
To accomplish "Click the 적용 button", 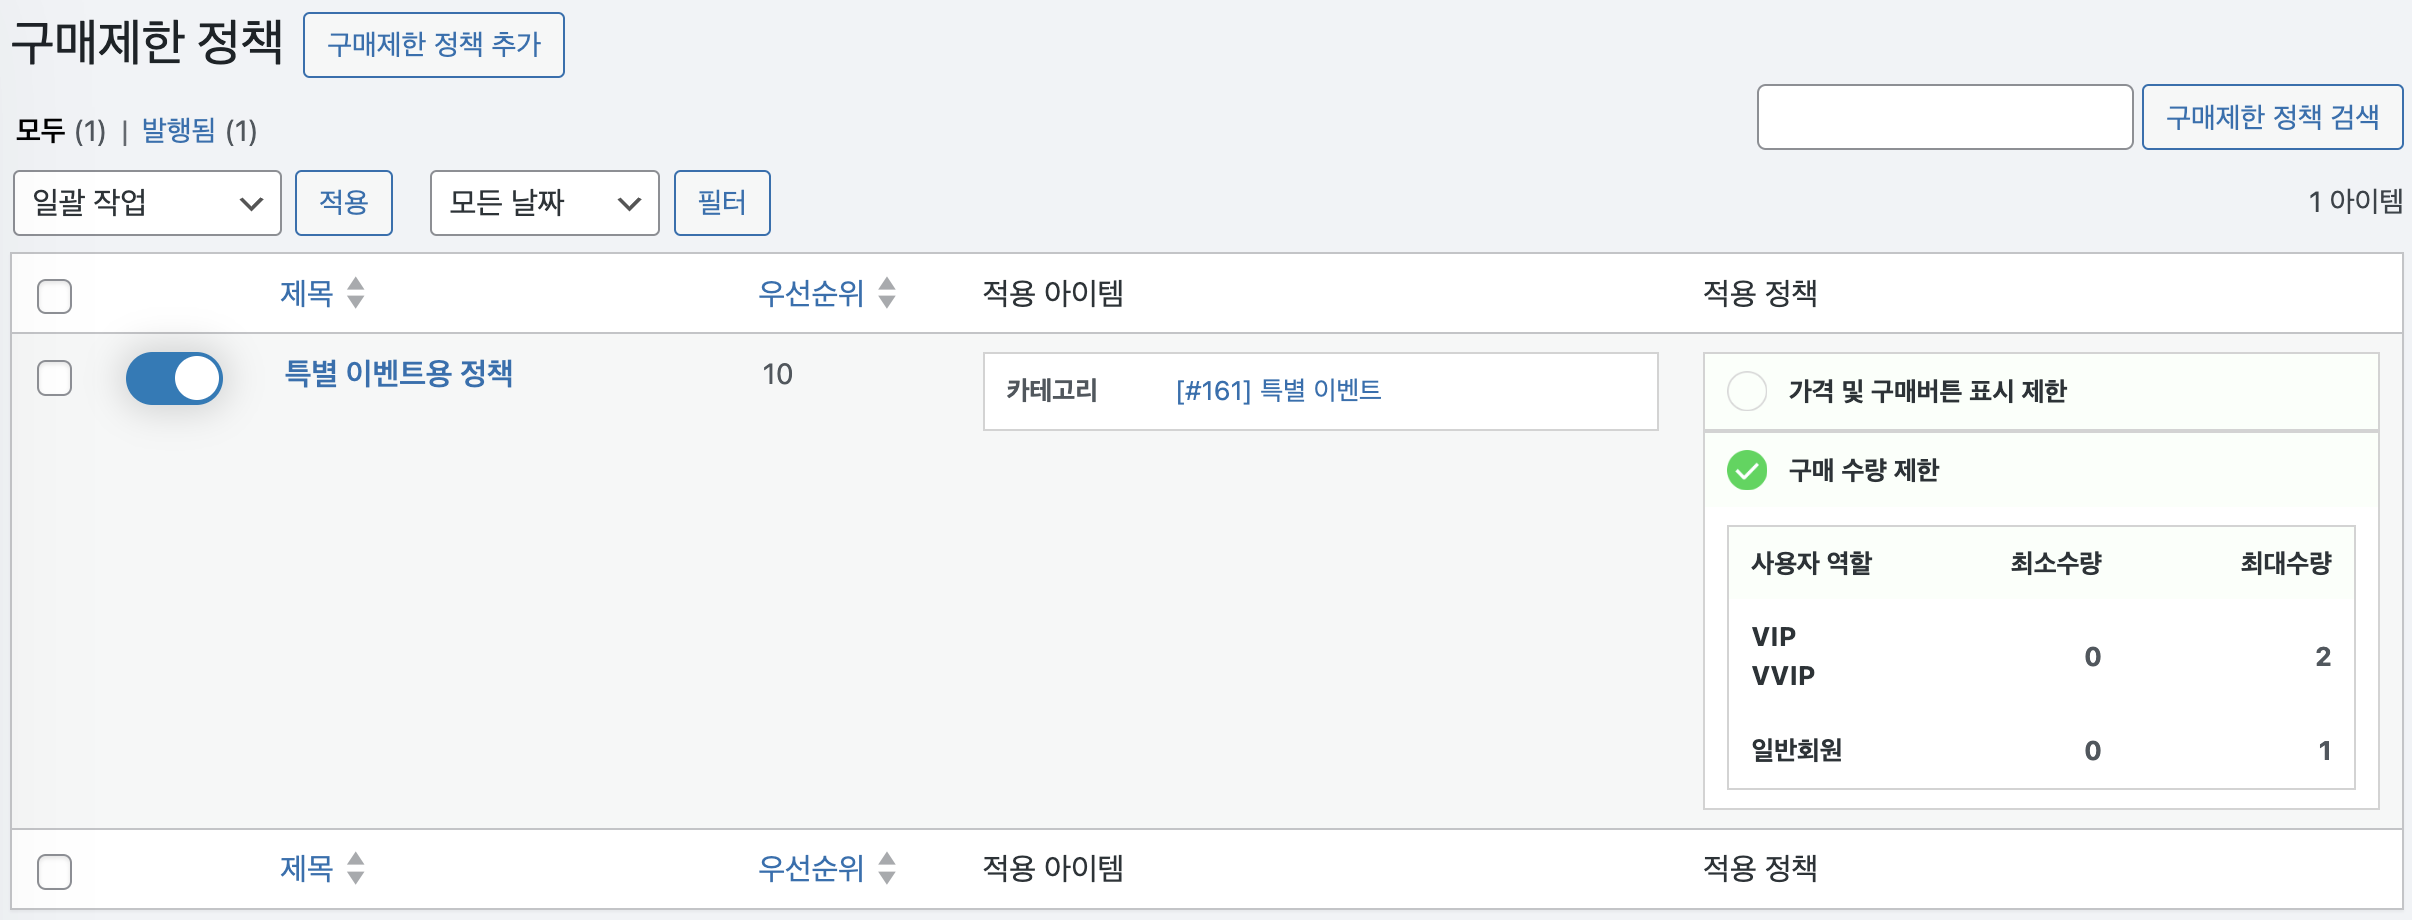I will [343, 203].
